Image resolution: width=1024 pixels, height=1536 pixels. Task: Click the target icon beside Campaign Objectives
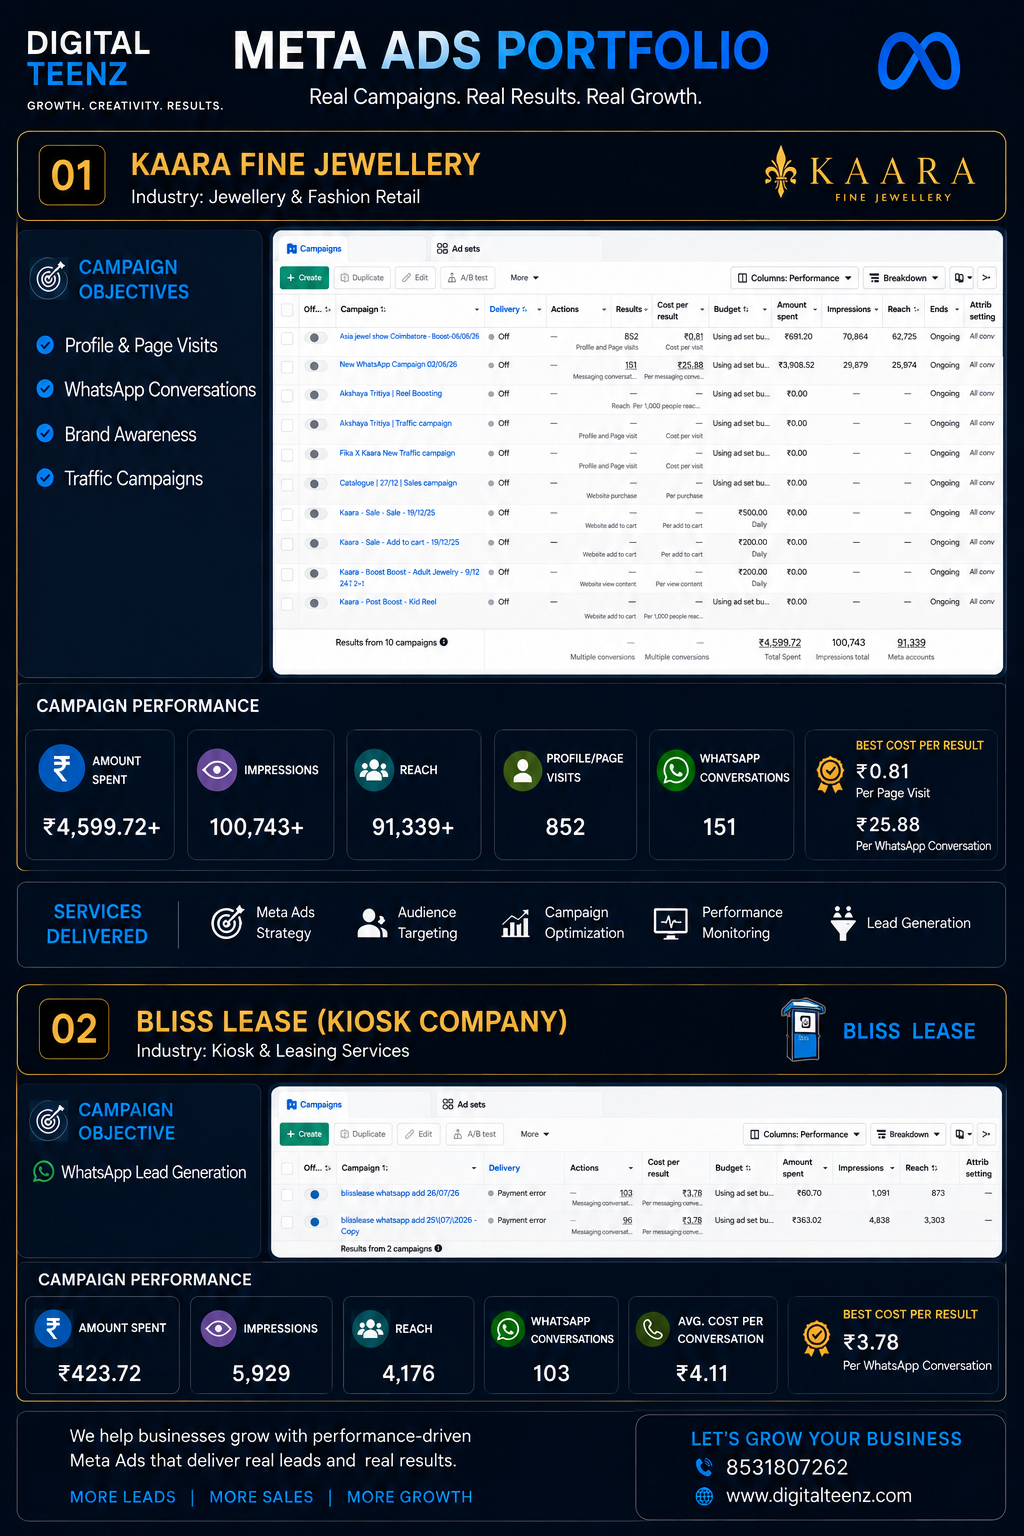pos(48,278)
